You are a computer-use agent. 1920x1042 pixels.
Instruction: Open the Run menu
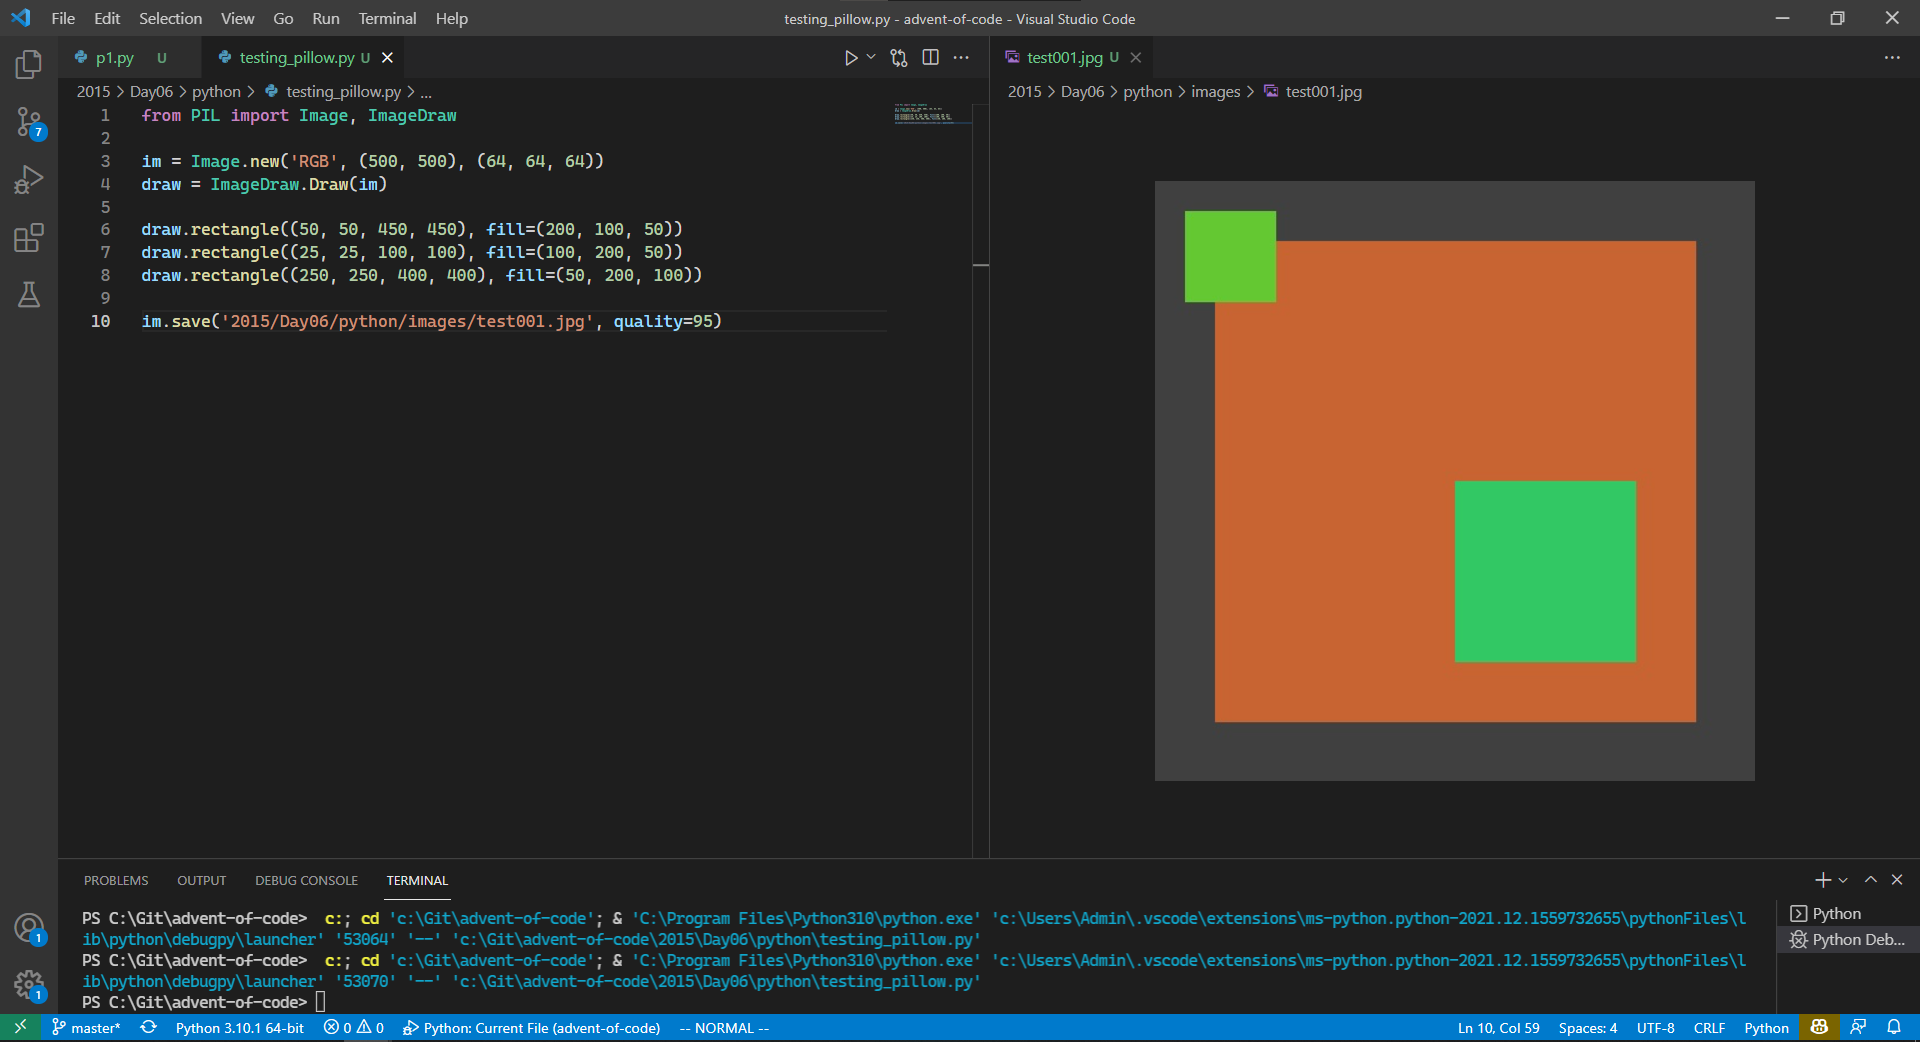click(x=325, y=19)
